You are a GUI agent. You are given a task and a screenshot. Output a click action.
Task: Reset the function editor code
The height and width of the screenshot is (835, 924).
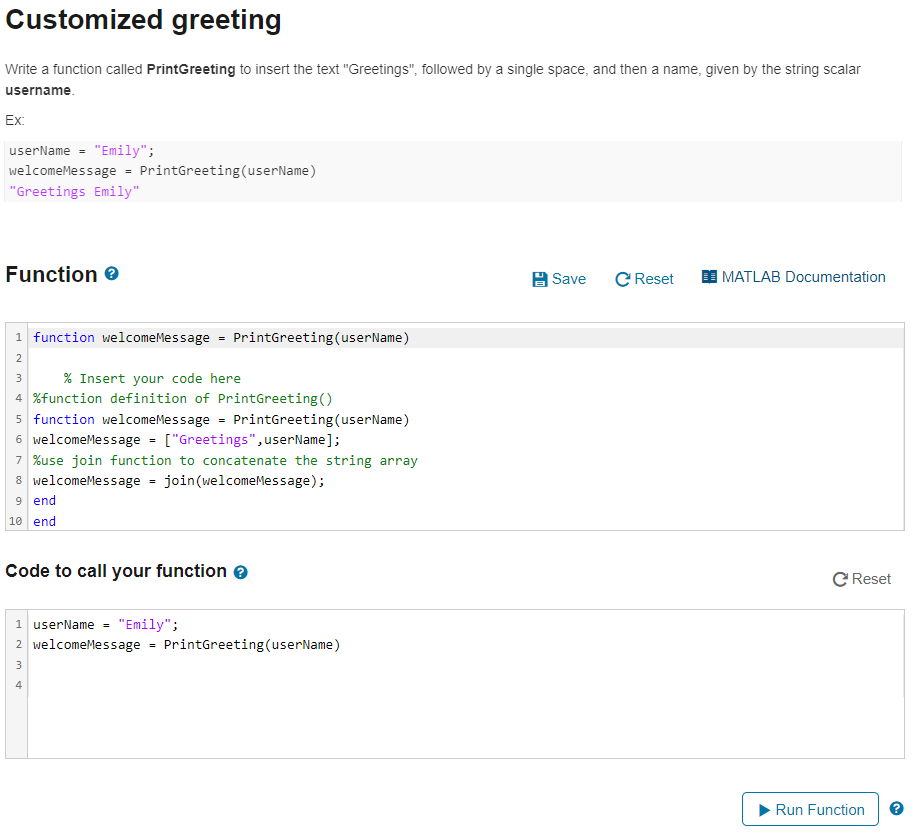644,279
